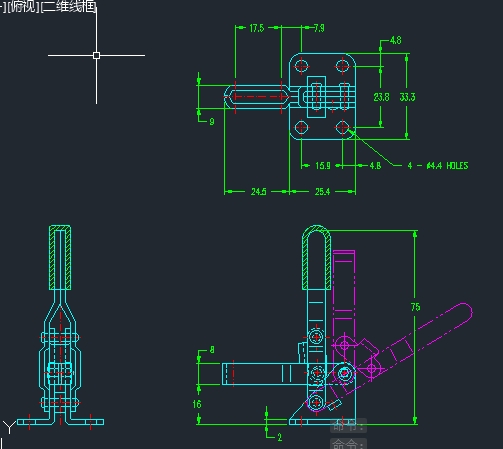Image resolution: width=503 pixels, height=449 pixels.
Task: Open the 俯视 view control menu
Action: (x=22, y=7)
